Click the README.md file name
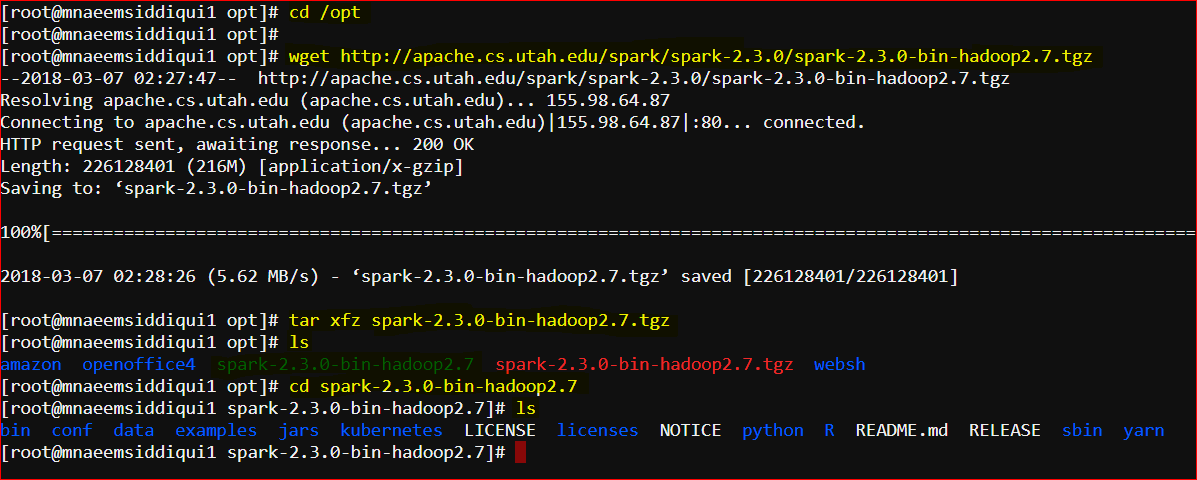1197x480 pixels. click(902, 430)
